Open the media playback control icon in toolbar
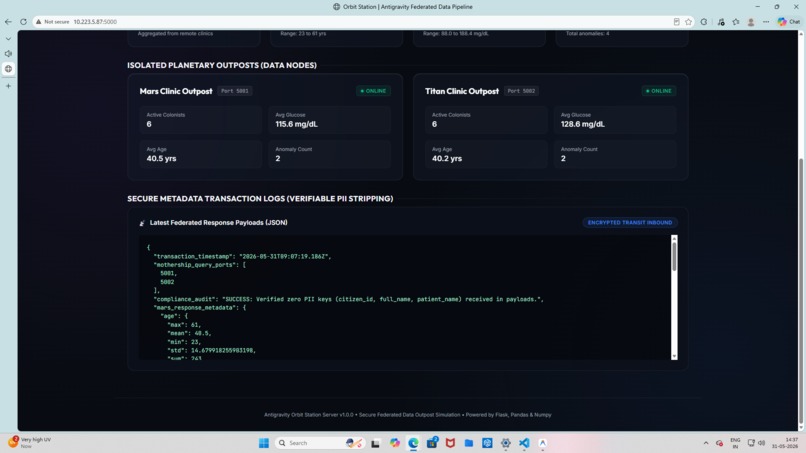Viewport: 806px width, 453px height. click(x=721, y=22)
